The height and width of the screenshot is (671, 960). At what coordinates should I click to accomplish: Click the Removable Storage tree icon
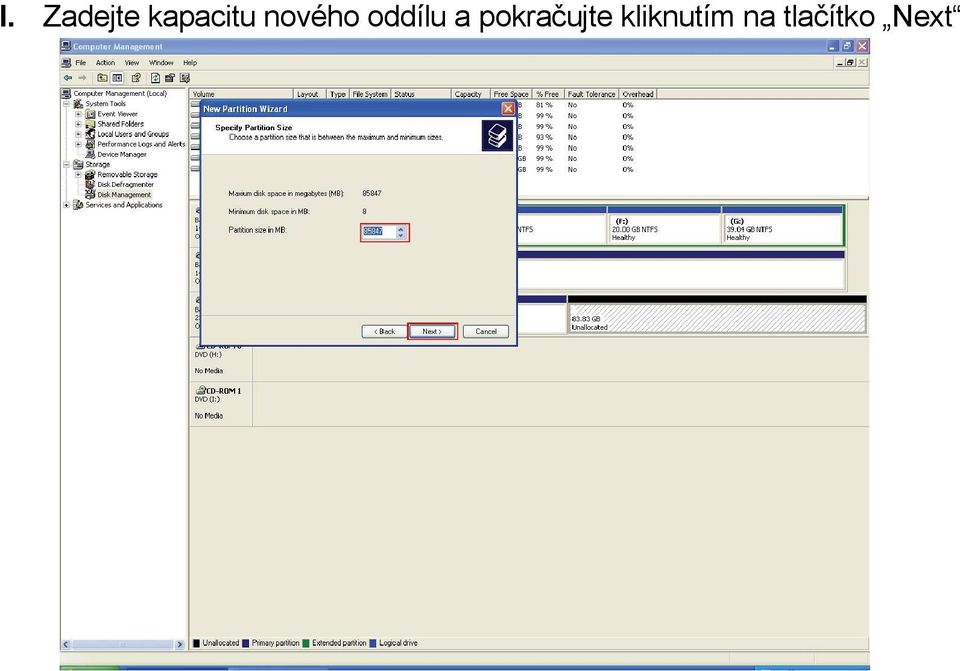click(x=91, y=174)
